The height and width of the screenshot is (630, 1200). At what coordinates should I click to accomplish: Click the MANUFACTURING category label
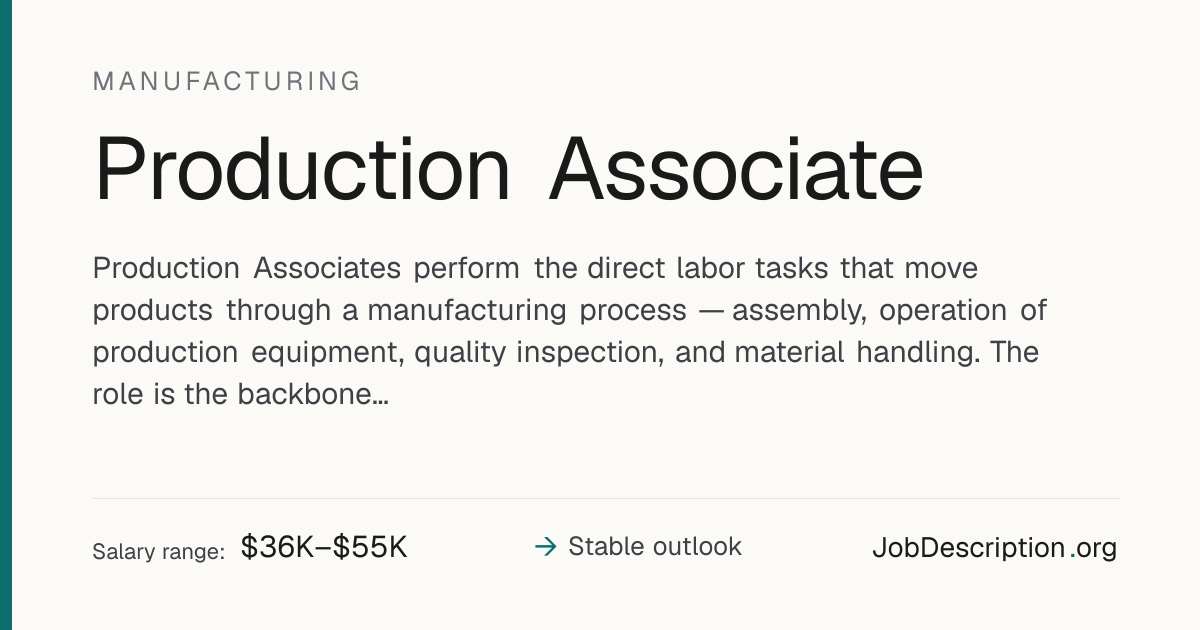[227, 82]
